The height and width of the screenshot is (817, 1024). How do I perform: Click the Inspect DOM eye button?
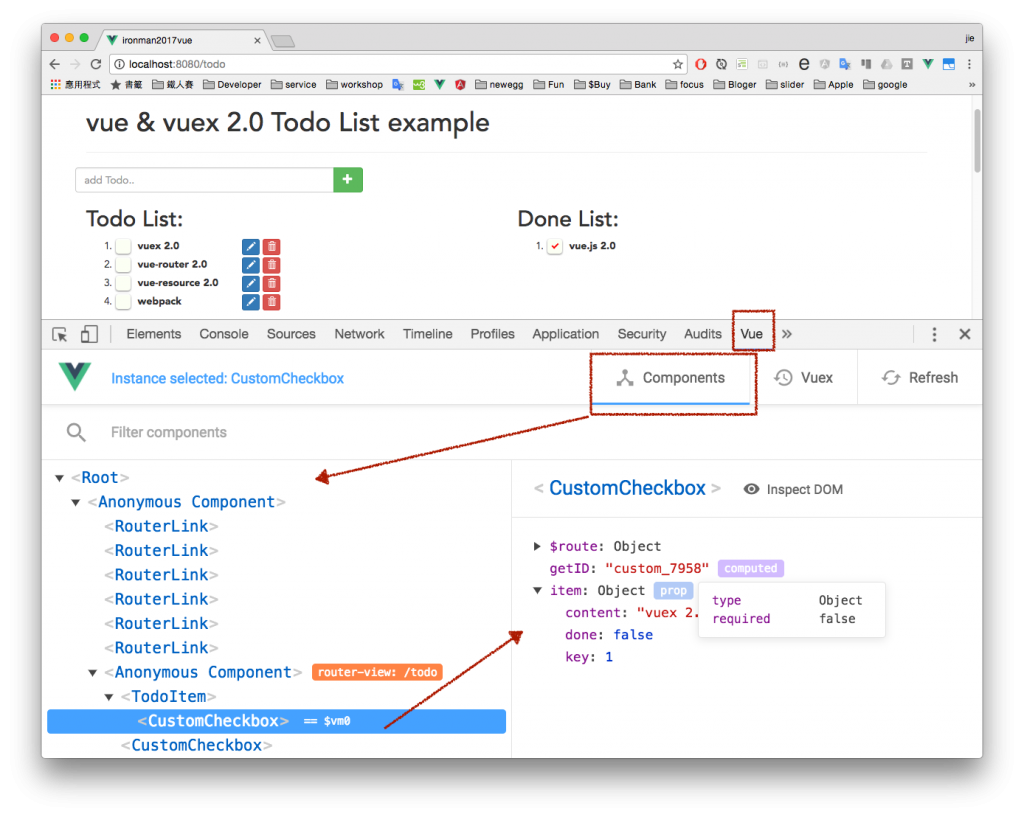click(793, 489)
